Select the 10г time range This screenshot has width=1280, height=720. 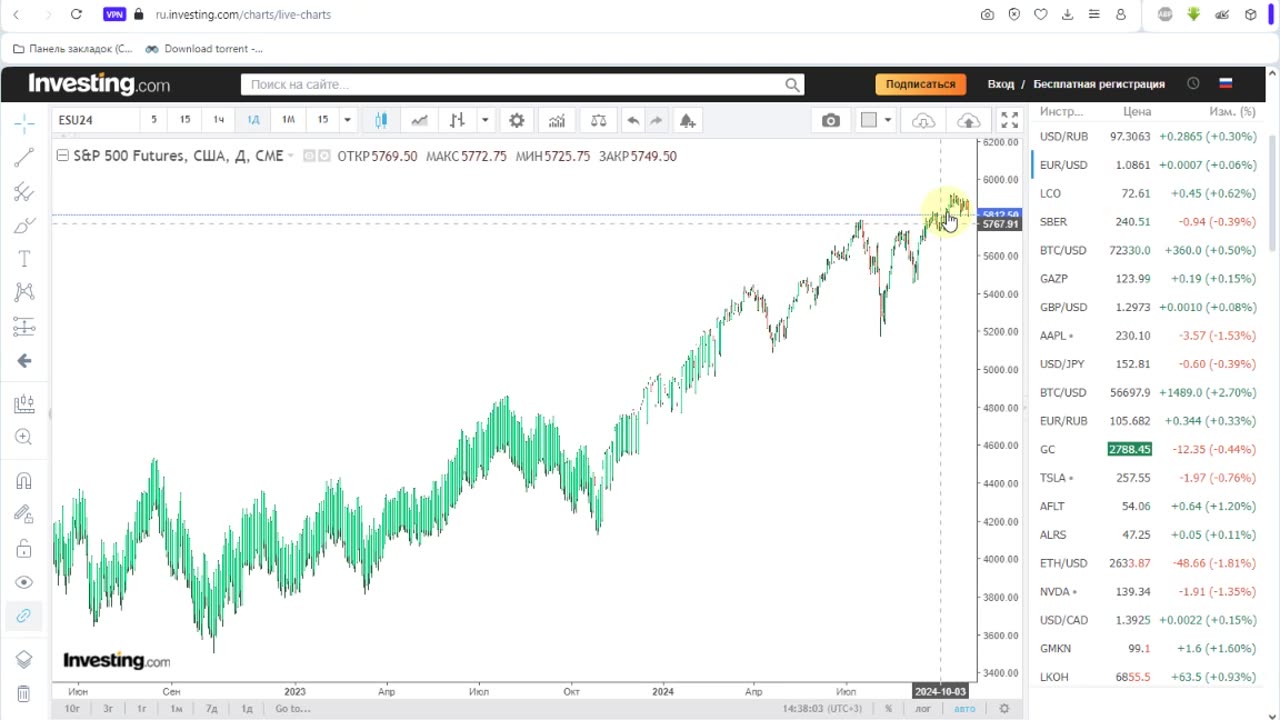72,709
